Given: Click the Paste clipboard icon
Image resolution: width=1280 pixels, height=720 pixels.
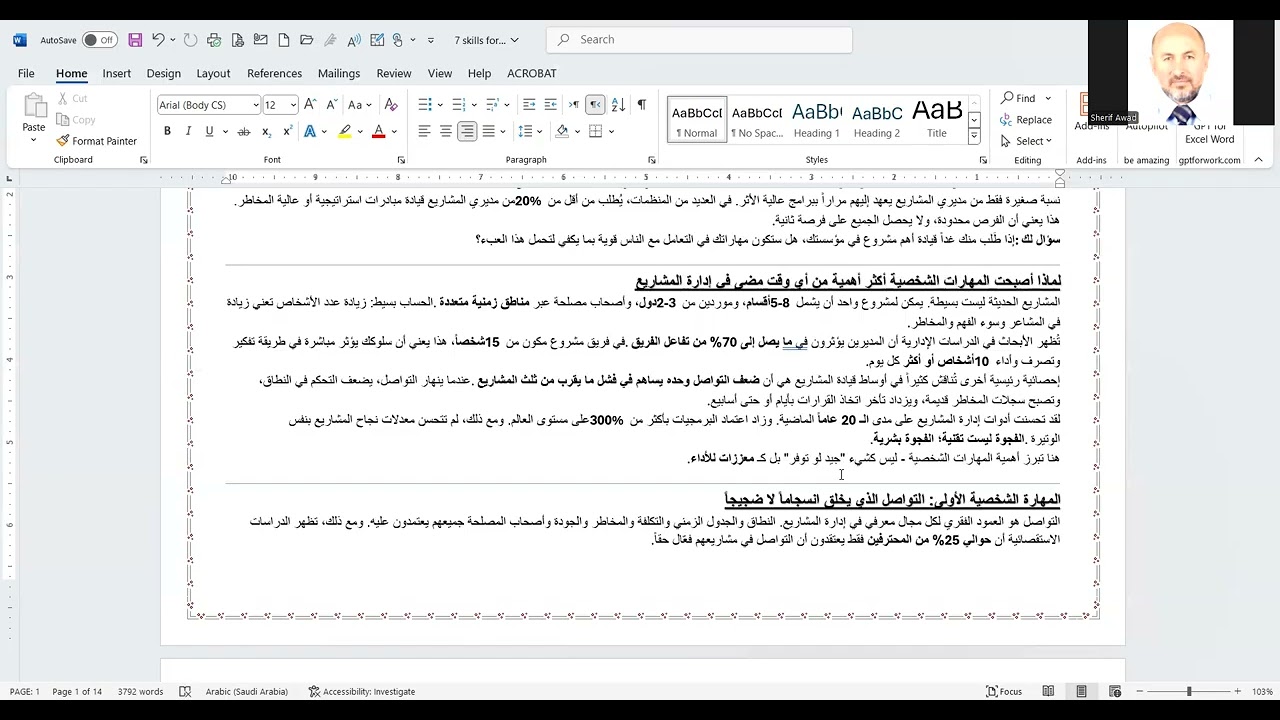Looking at the screenshot, I should pos(34,106).
